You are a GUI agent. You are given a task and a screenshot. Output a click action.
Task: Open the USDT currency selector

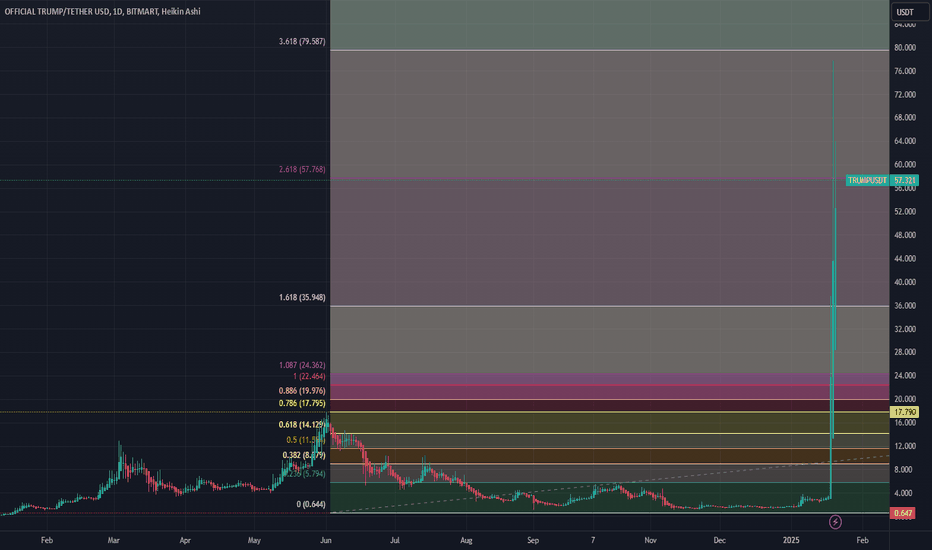909,12
